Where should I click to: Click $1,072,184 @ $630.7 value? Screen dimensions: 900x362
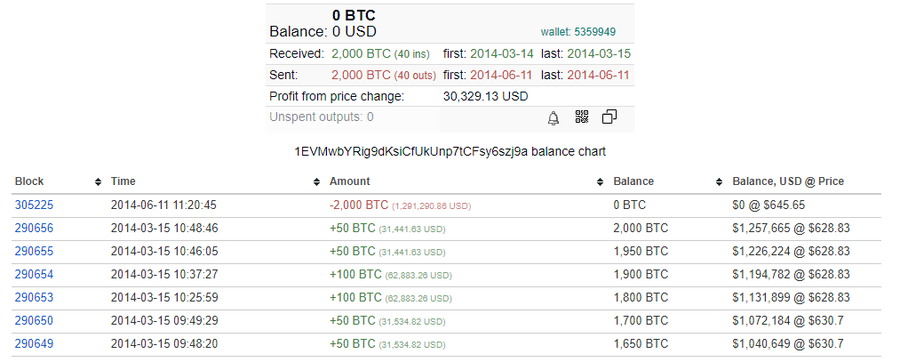pos(788,321)
